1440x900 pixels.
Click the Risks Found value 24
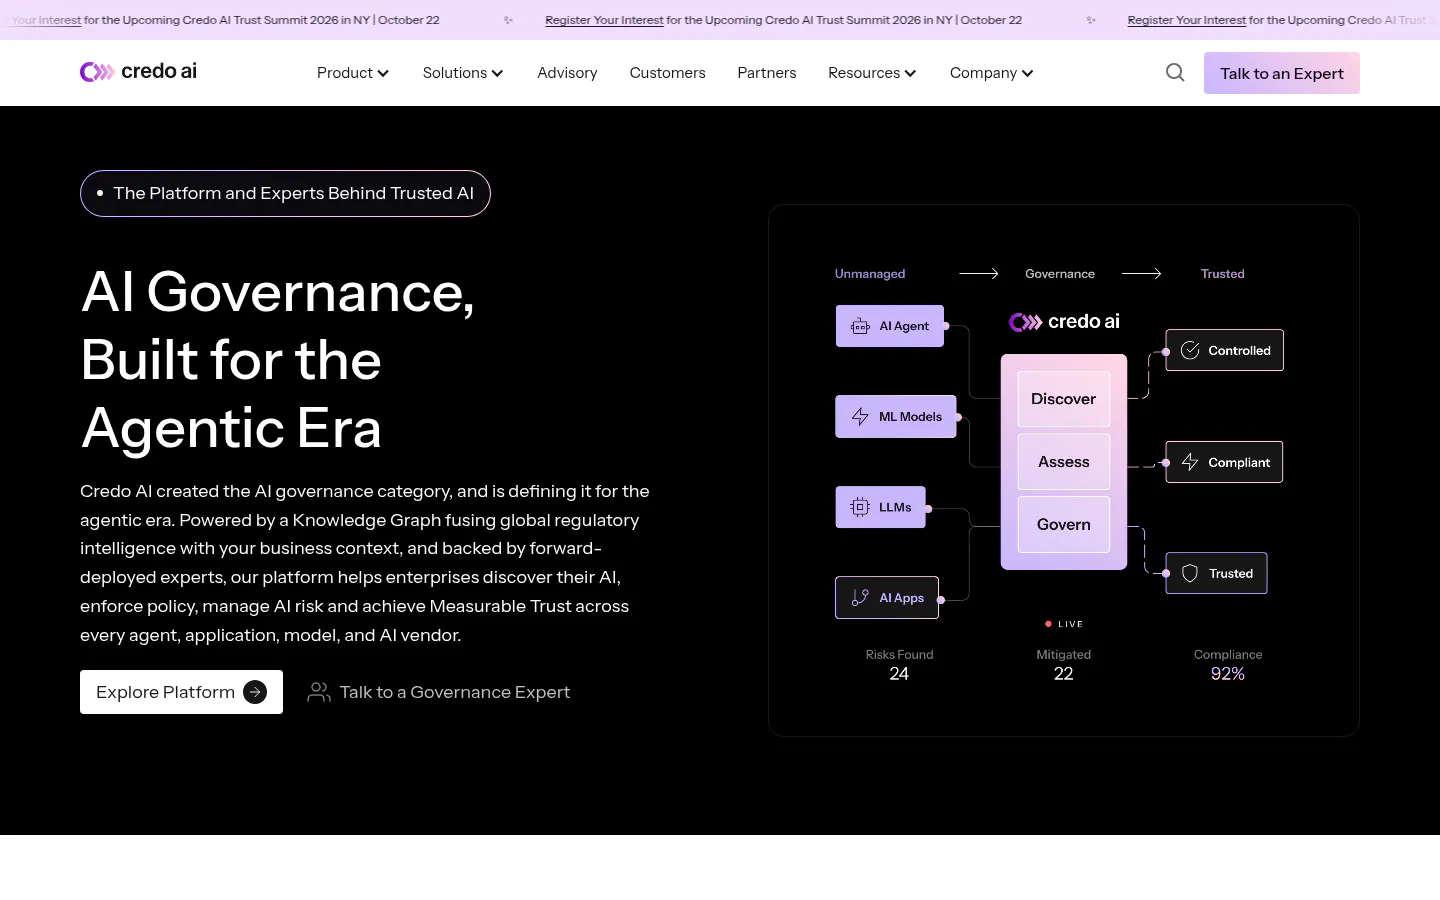(899, 674)
